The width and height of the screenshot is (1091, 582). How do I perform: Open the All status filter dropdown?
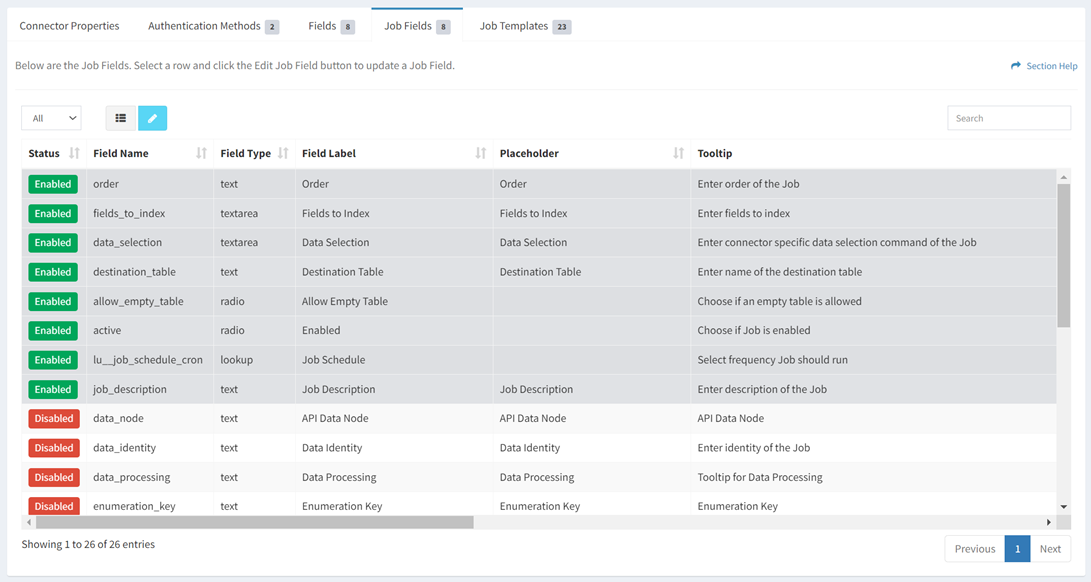(x=51, y=117)
